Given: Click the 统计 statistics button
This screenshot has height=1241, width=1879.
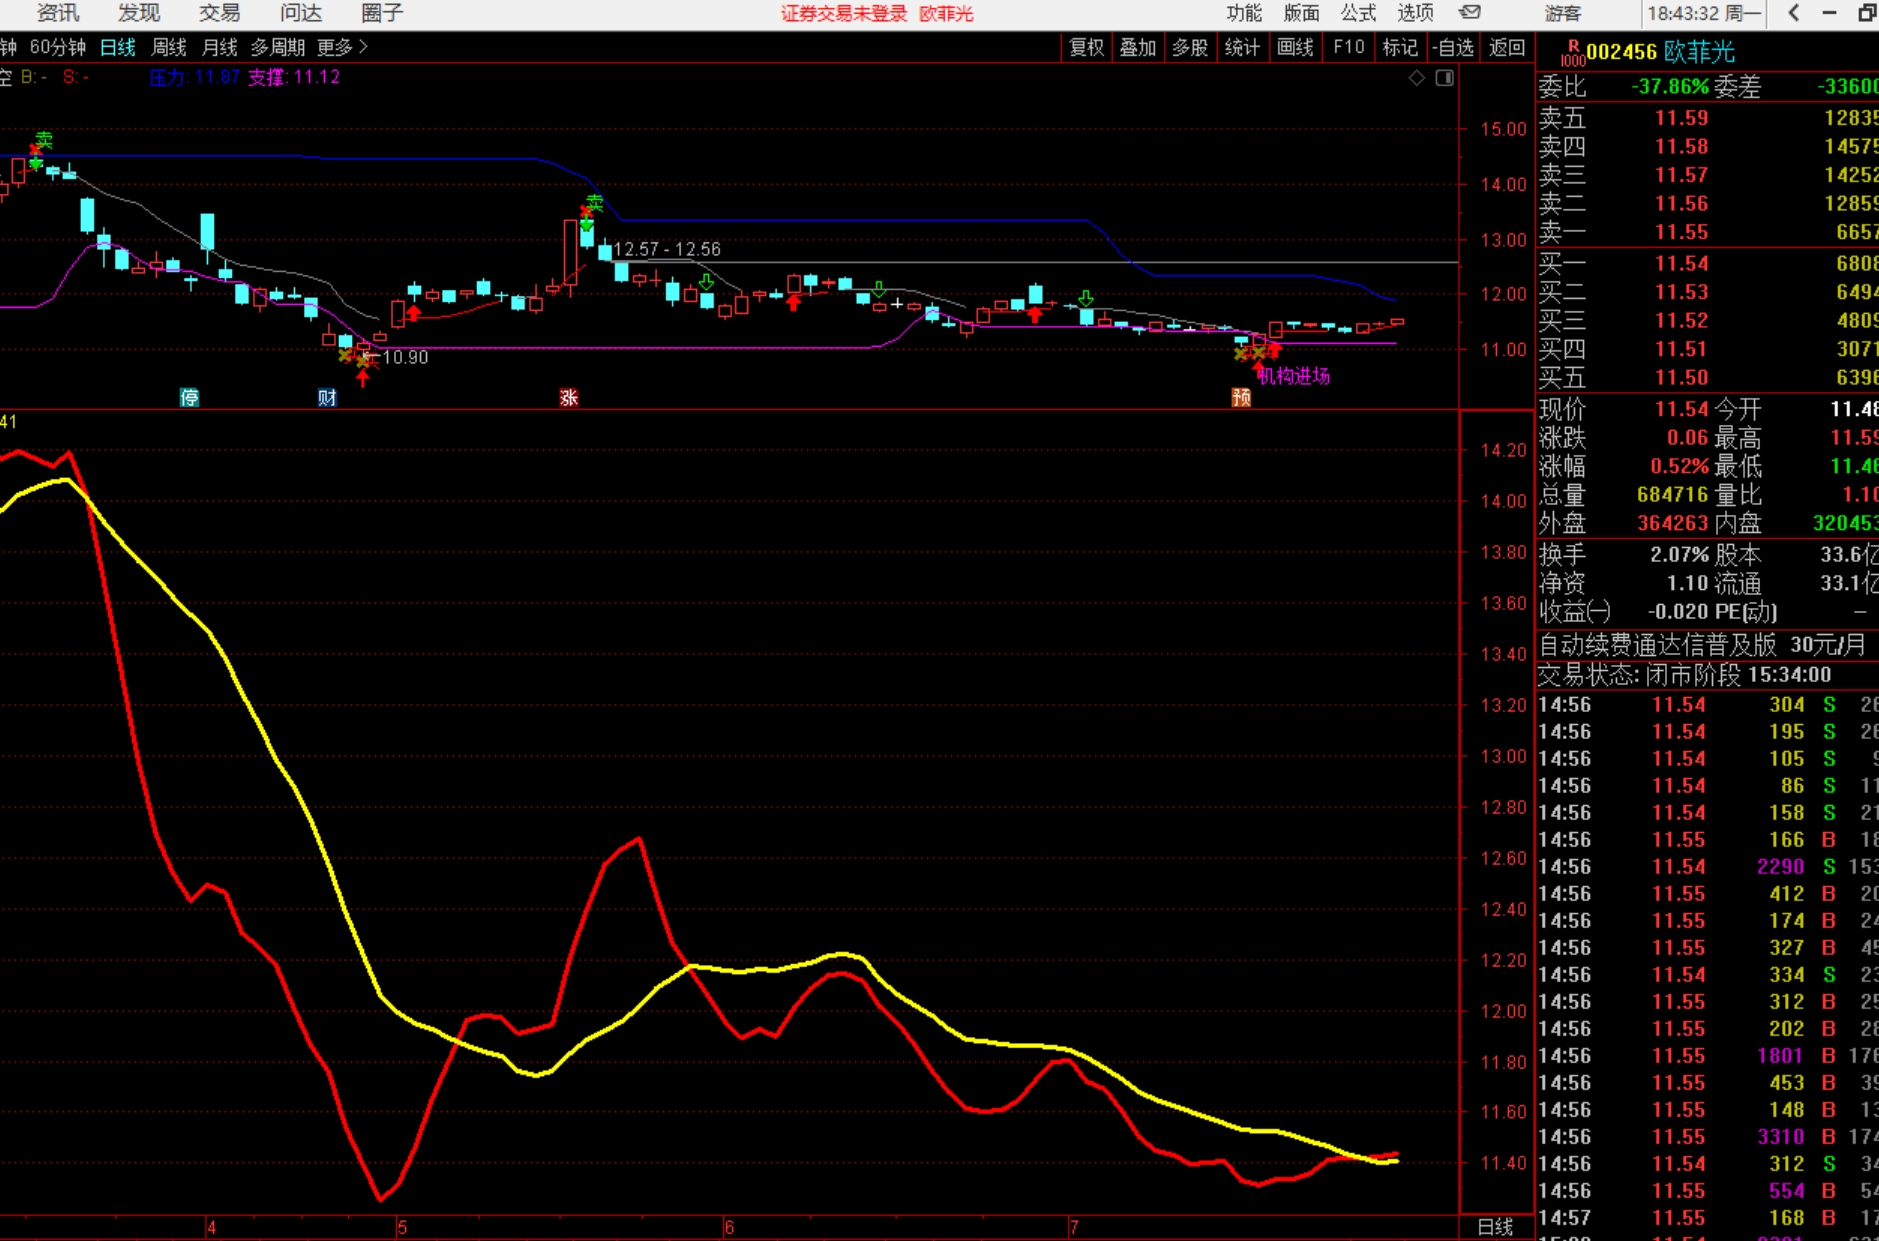Looking at the screenshot, I should click(1242, 47).
